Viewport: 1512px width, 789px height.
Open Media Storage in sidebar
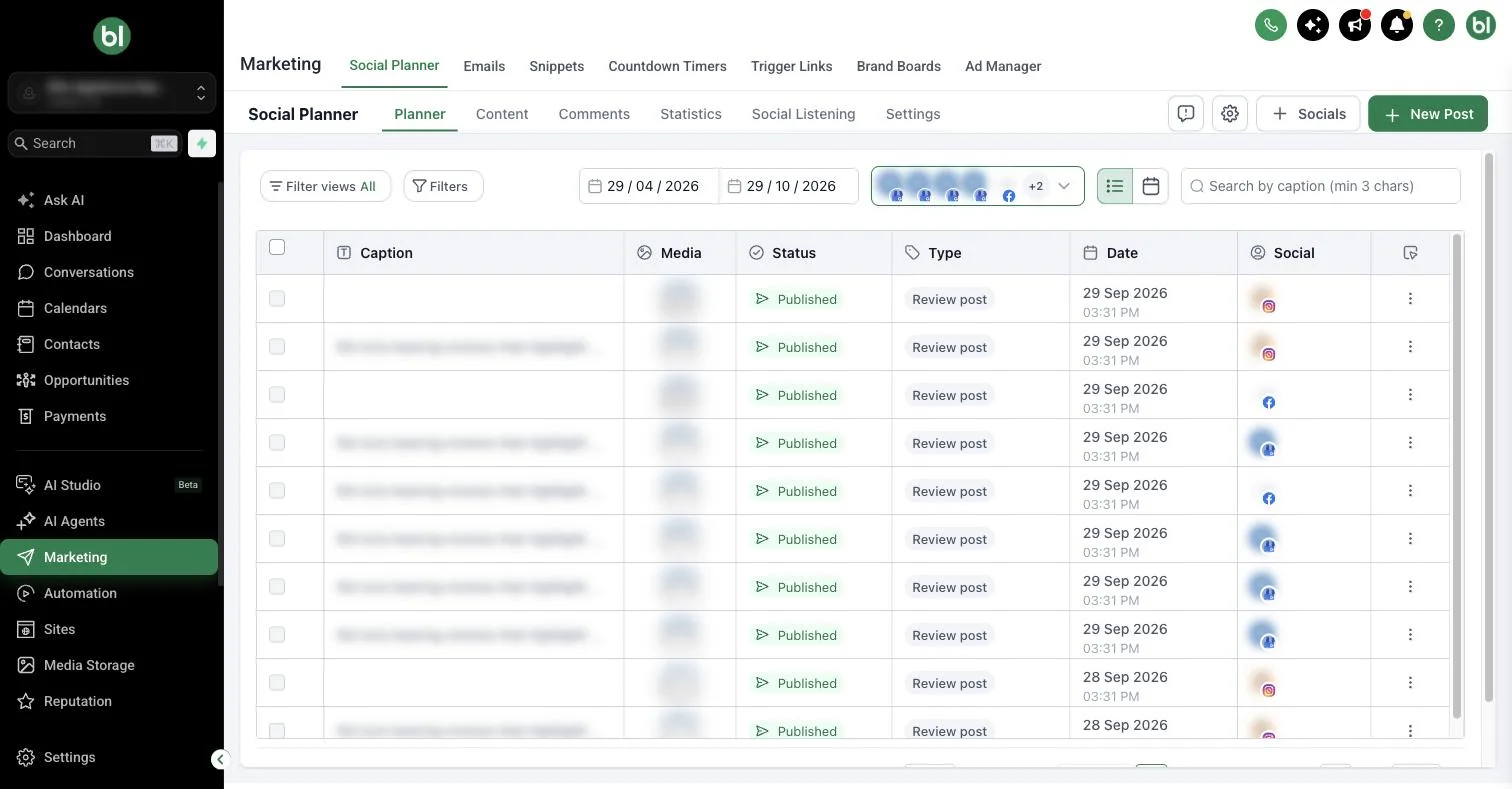pos(109,665)
